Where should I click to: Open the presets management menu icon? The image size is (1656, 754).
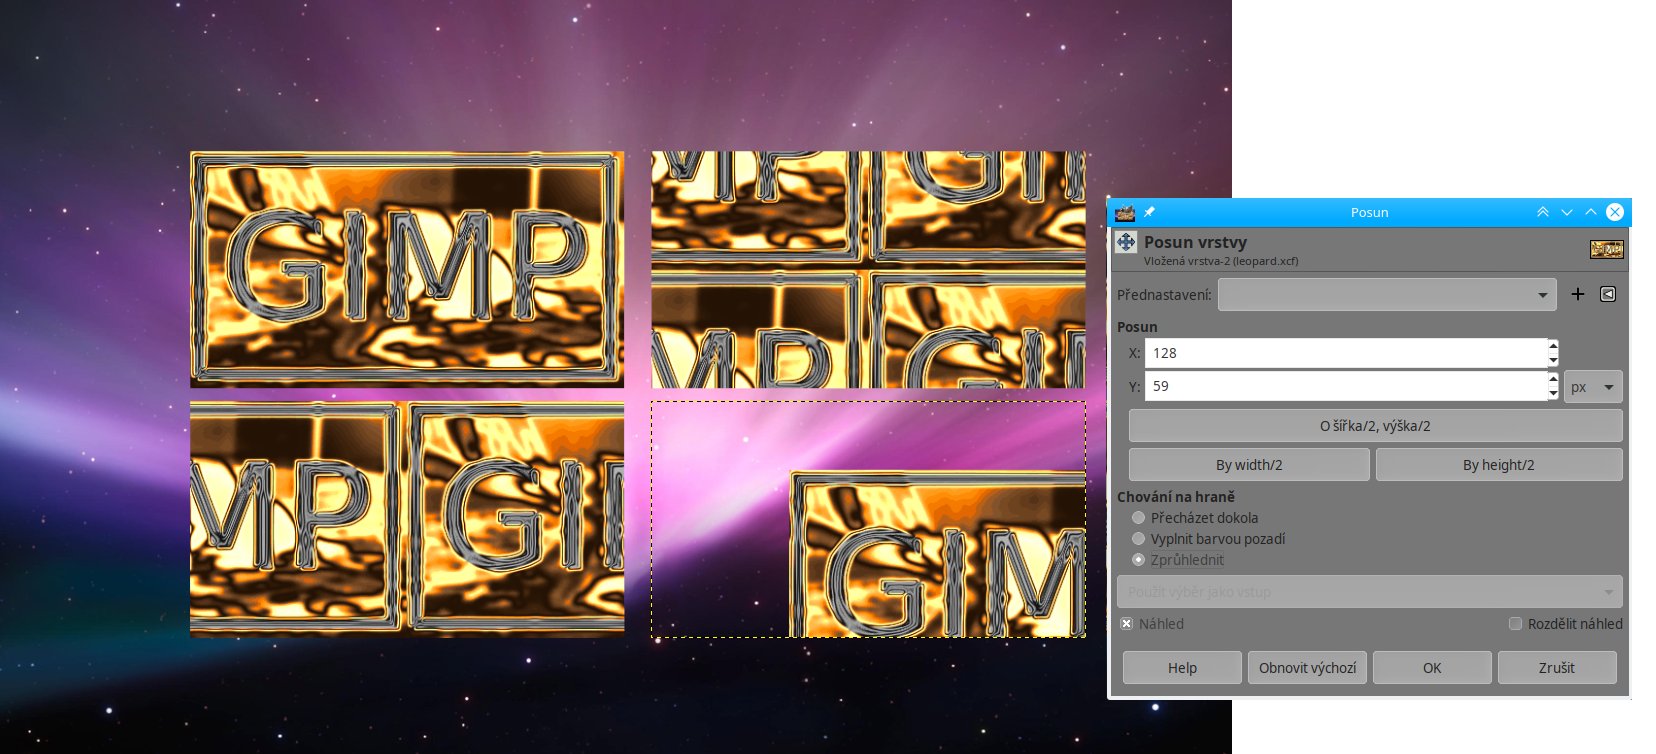tap(1608, 294)
